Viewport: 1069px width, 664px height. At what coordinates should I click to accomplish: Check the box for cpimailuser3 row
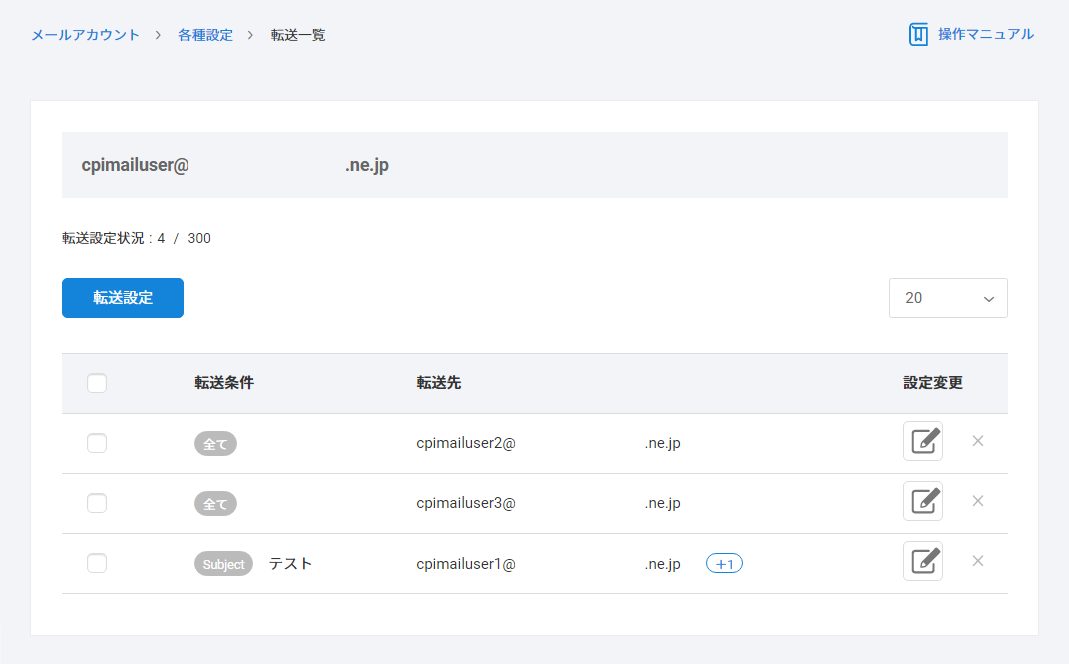[x=97, y=503]
